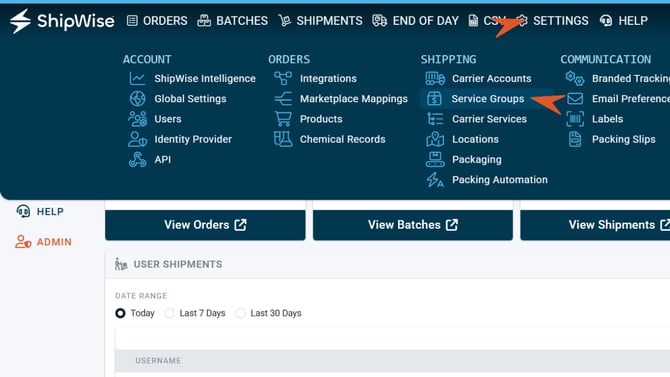Image resolution: width=670 pixels, height=377 pixels.
Task: Click the sidebar Admin user icon
Action: pos(23,242)
